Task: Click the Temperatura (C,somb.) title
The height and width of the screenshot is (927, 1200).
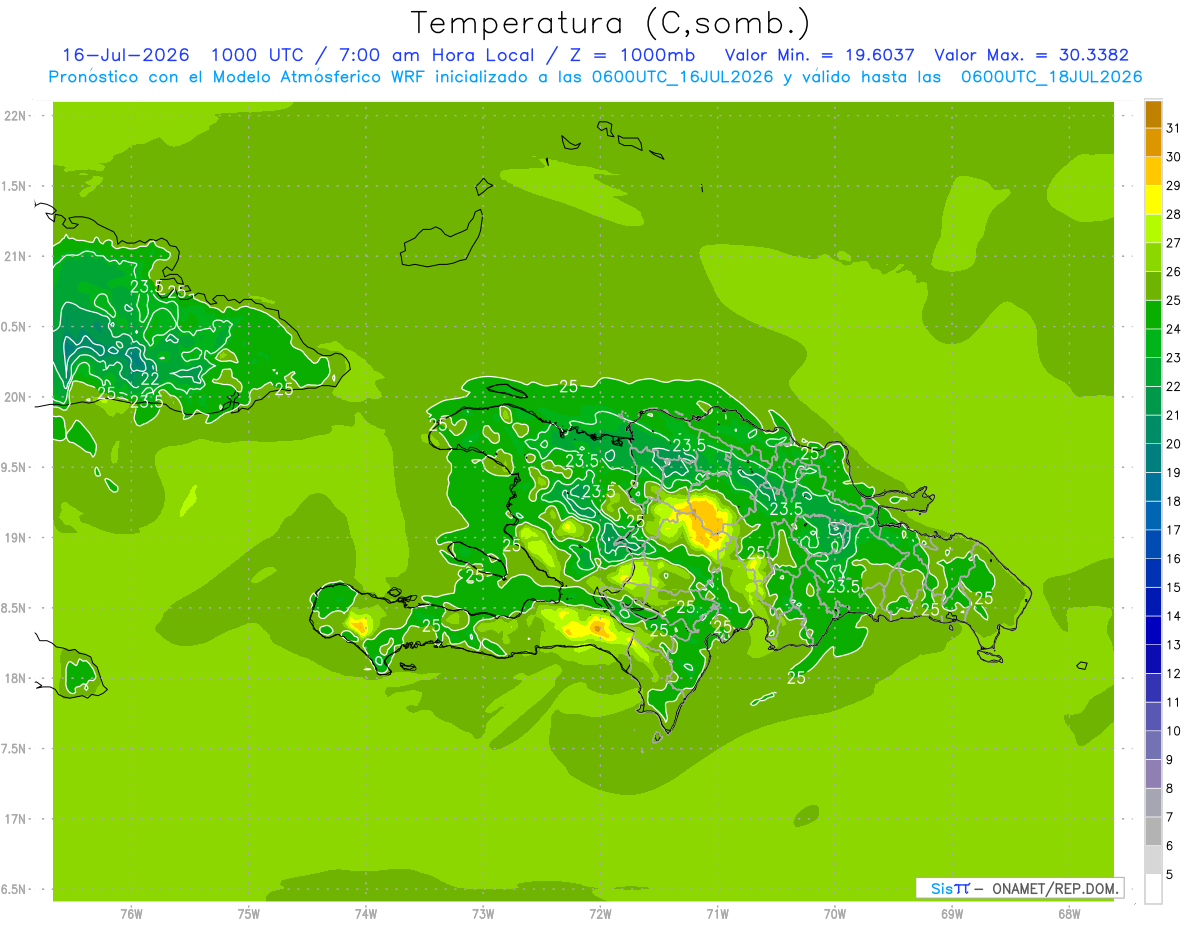Action: coord(610,23)
